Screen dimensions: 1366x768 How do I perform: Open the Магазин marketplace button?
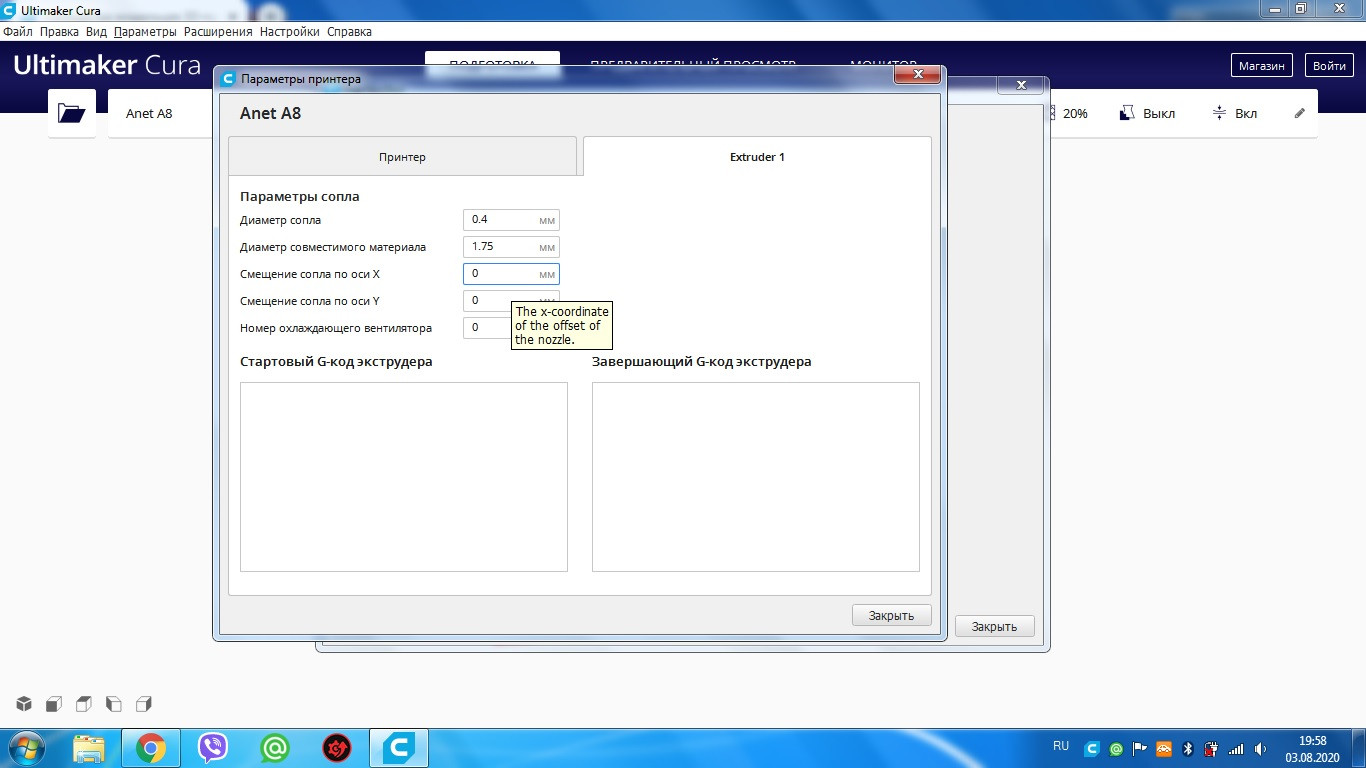coord(1261,65)
